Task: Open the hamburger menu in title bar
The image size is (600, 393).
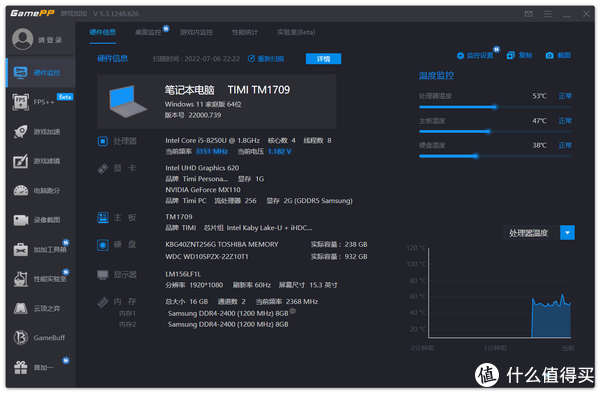Action: pyautogui.click(x=548, y=14)
